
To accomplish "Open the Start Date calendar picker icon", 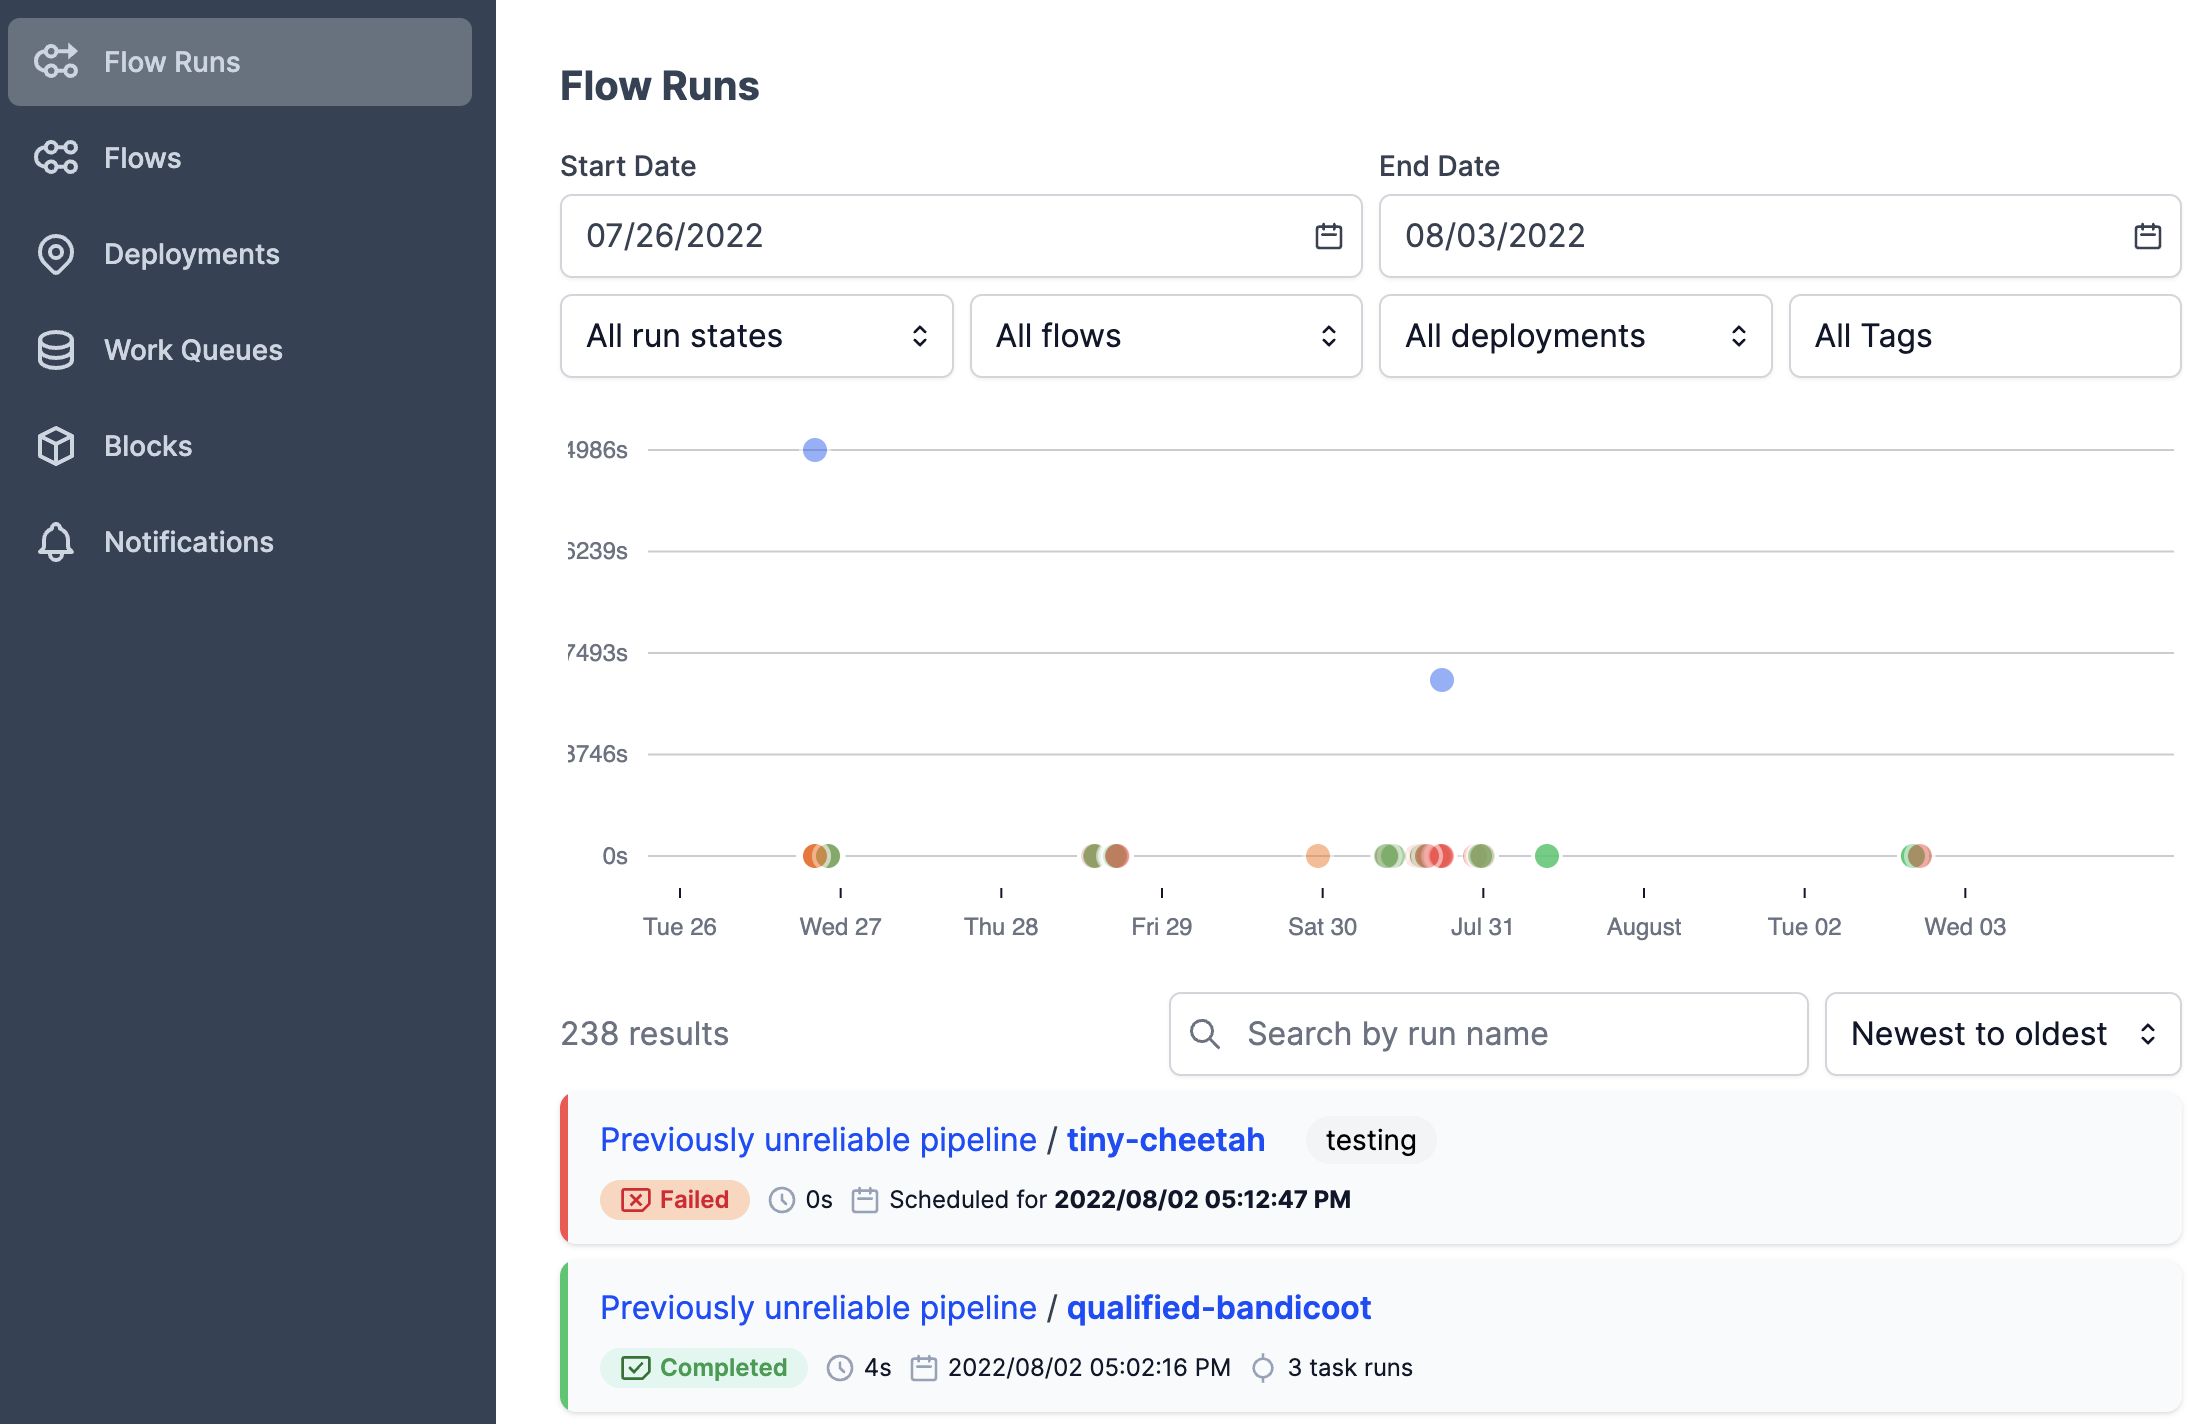I will (1328, 236).
